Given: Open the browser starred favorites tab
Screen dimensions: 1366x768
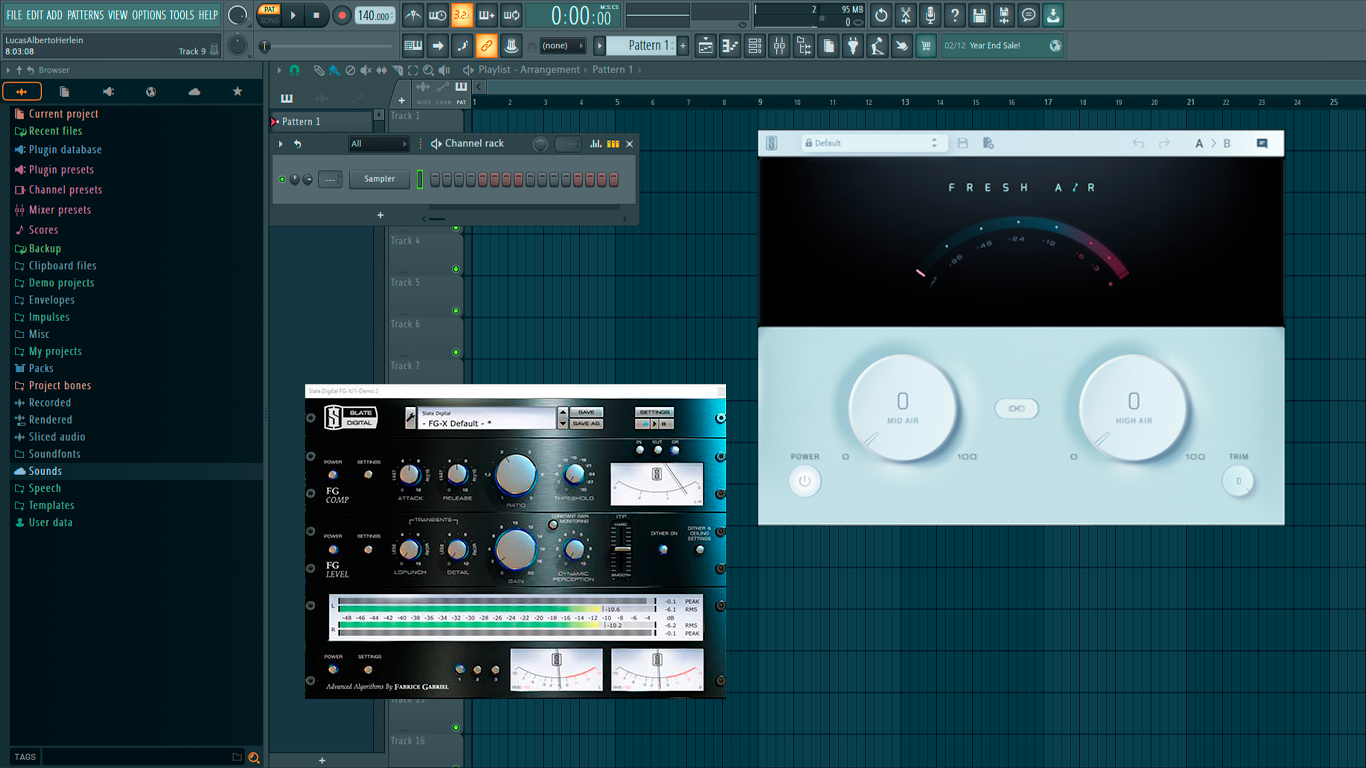Looking at the screenshot, I should tap(237, 92).
